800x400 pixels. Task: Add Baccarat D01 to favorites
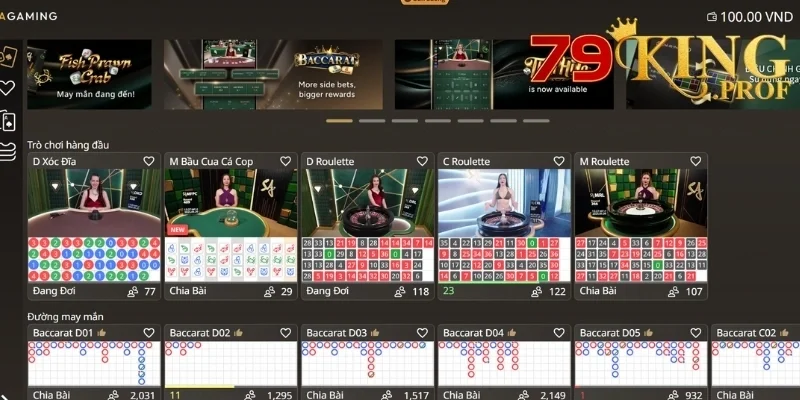point(149,332)
